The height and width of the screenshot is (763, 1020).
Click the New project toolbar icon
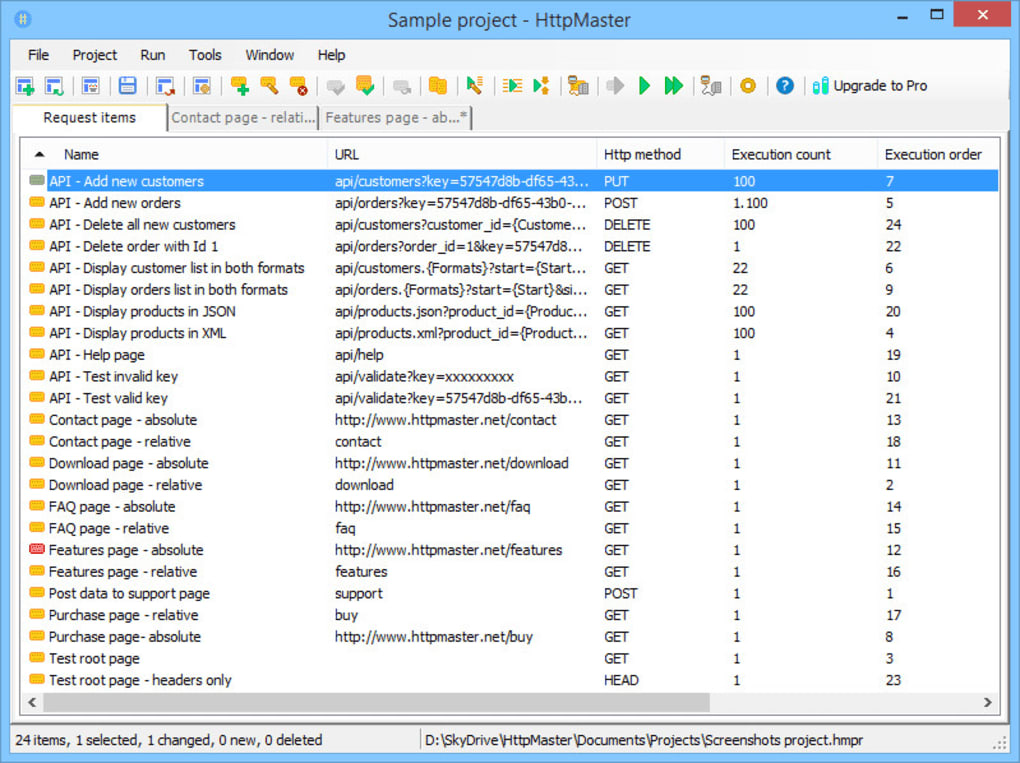coord(25,86)
